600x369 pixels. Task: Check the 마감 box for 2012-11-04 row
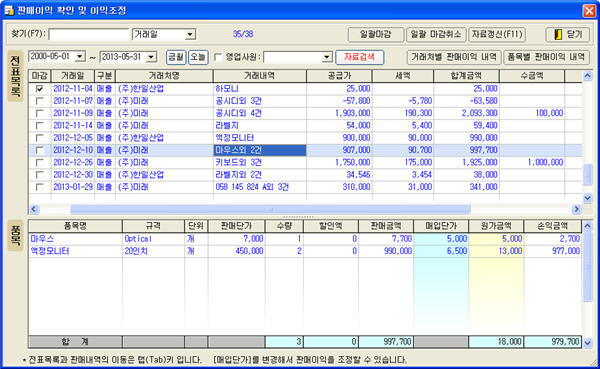click(39, 89)
